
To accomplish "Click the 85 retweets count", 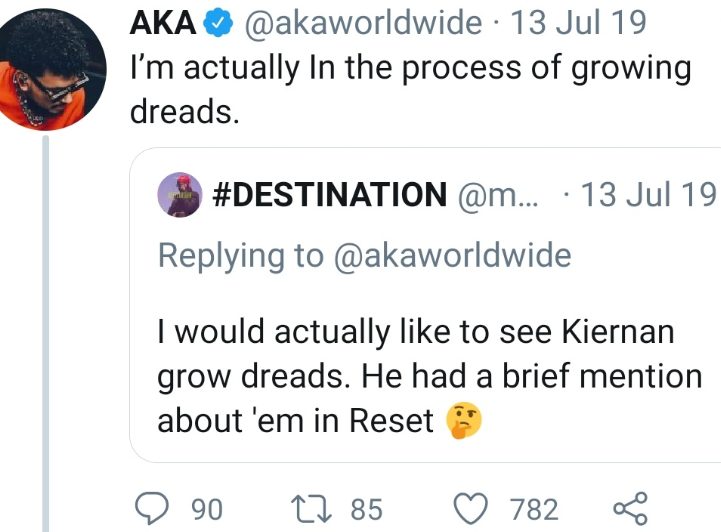I will coord(366,509).
